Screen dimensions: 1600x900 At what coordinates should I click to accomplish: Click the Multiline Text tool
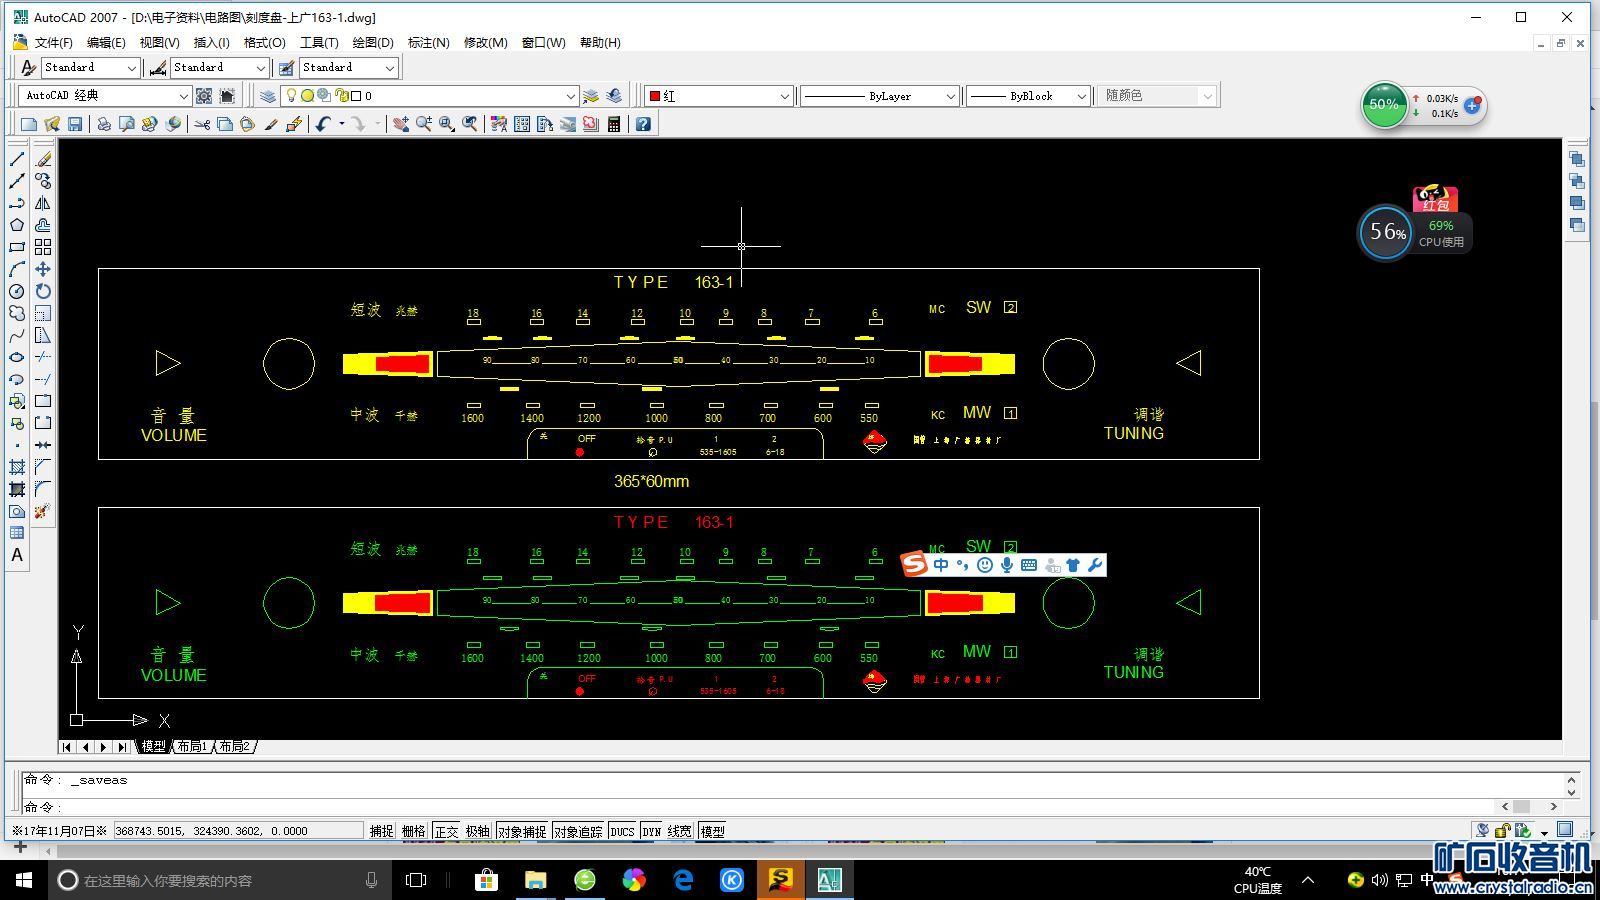point(17,555)
